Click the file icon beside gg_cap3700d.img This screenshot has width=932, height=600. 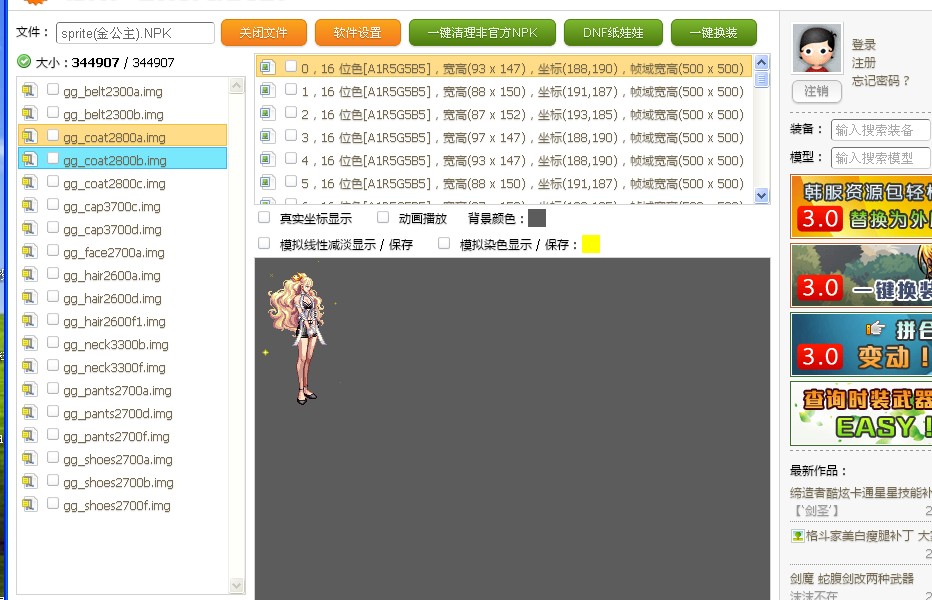coord(29,228)
